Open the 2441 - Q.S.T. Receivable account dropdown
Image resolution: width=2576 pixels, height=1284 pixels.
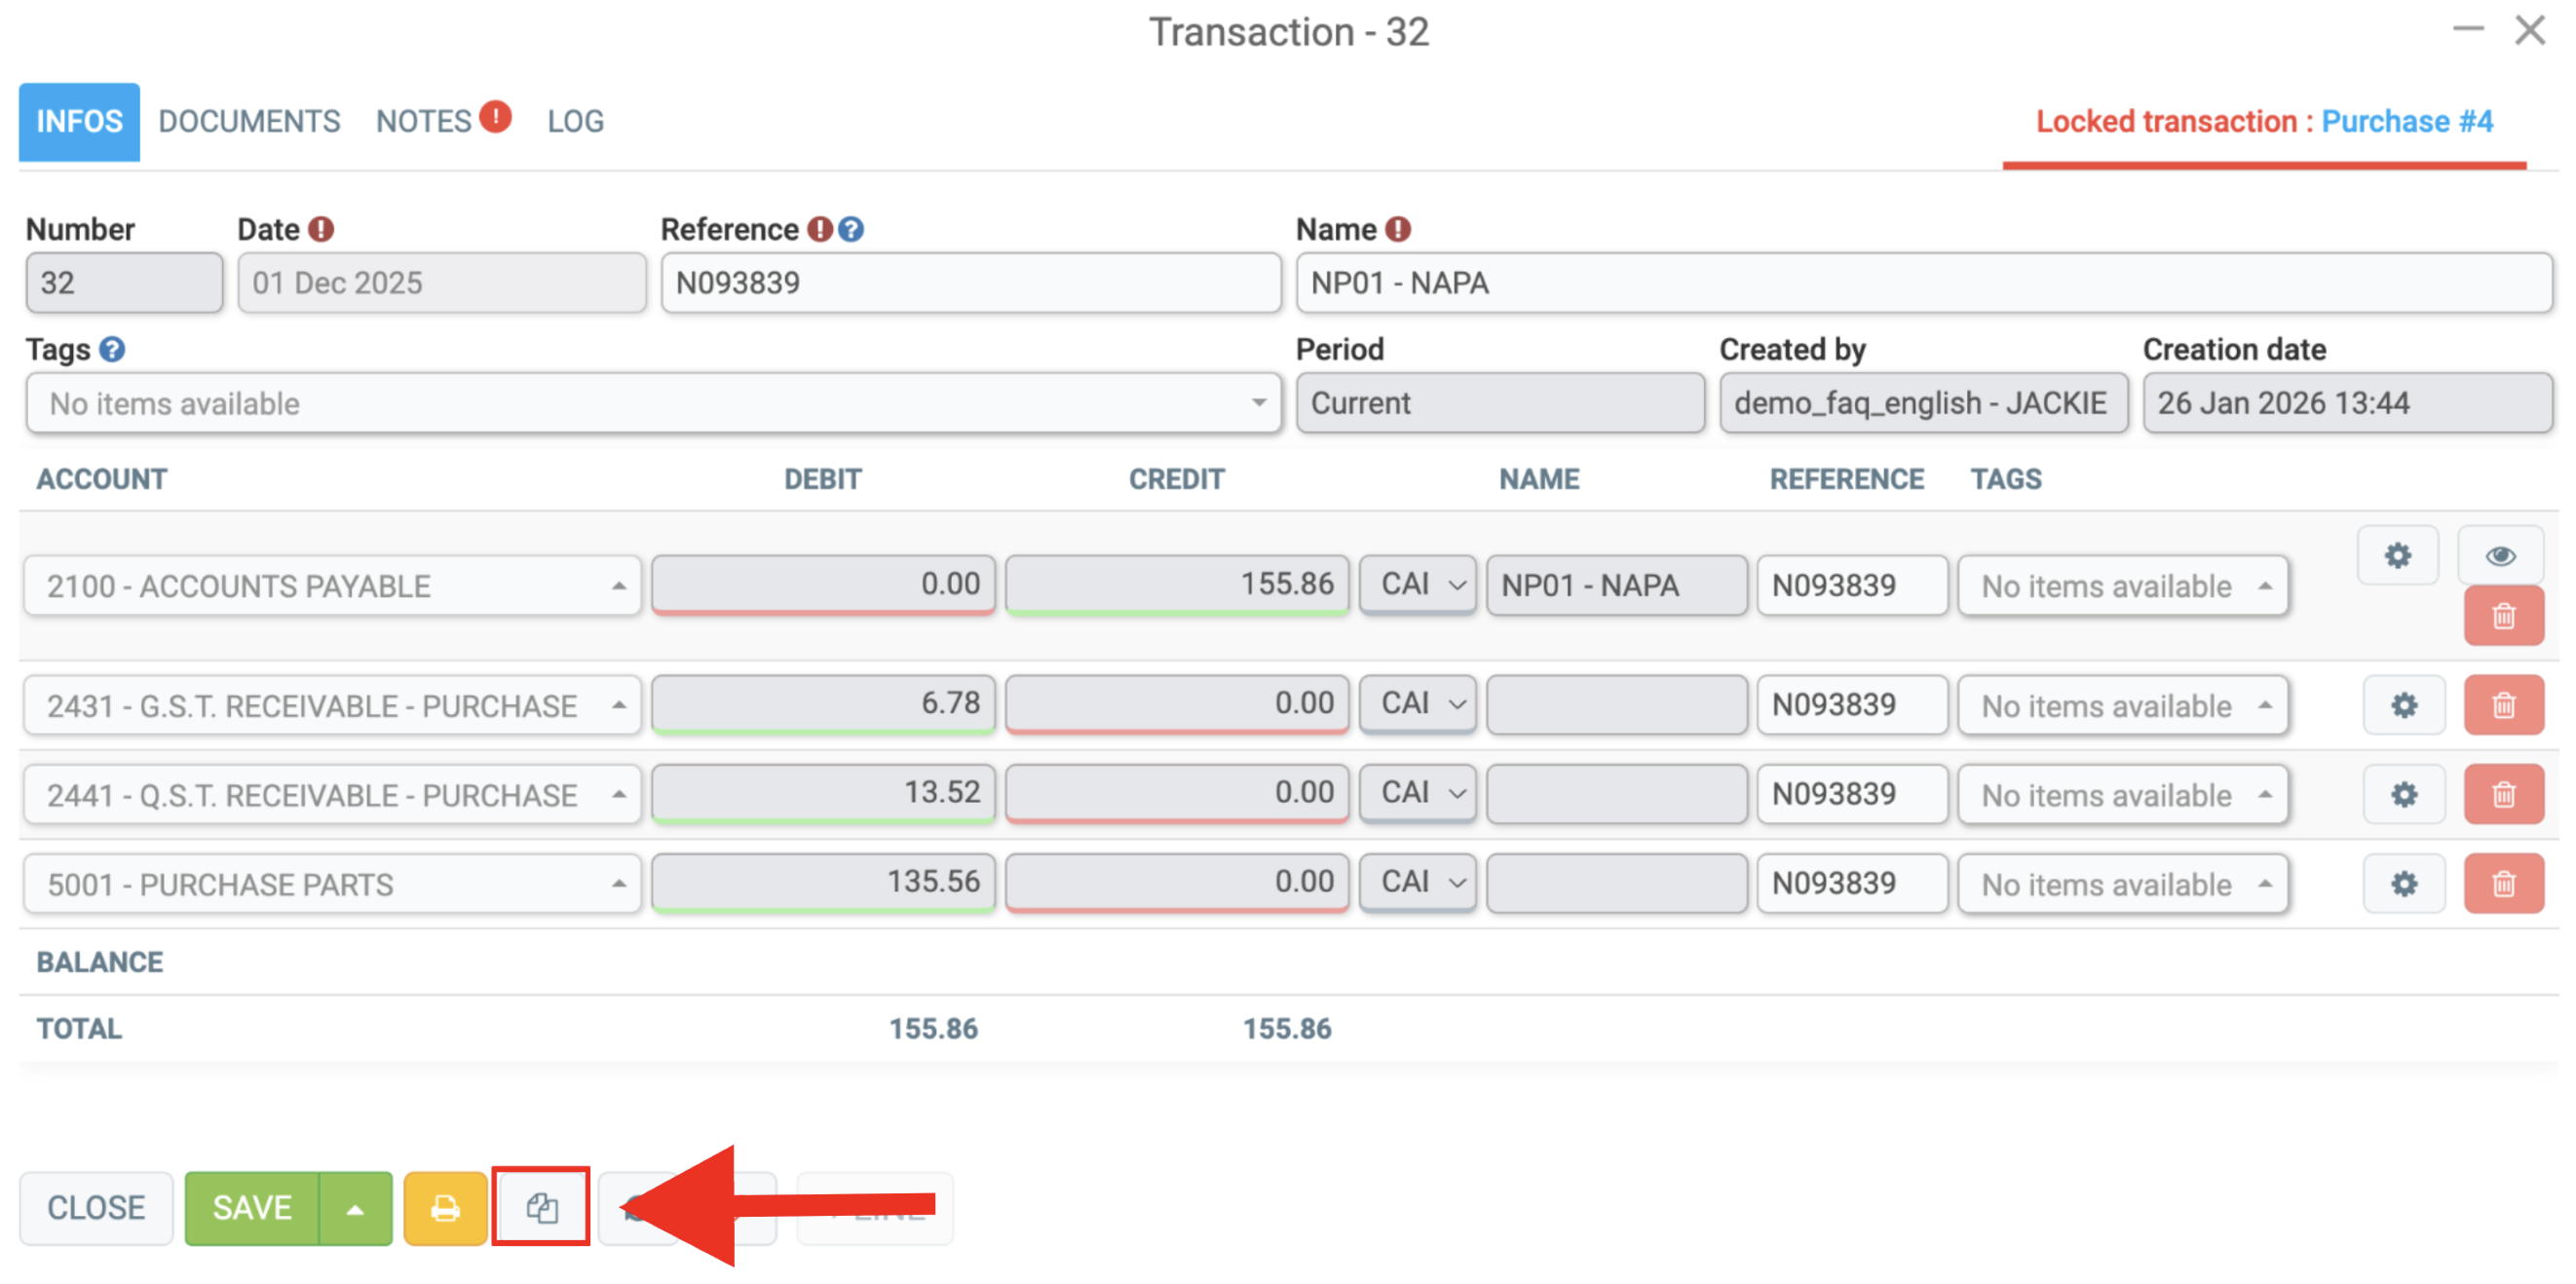pyautogui.click(x=332, y=794)
